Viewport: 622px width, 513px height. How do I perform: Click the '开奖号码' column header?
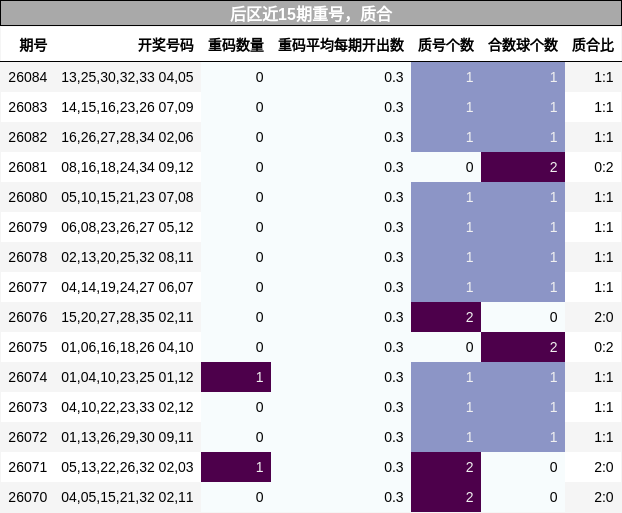coord(166,45)
